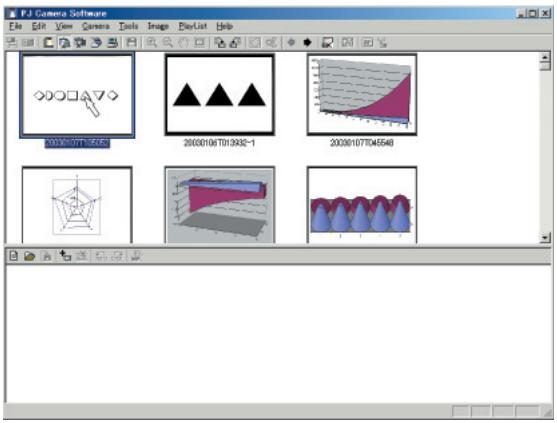Click the fit-to-window rectangle icon
This screenshot has height=423, width=557.
199,43
